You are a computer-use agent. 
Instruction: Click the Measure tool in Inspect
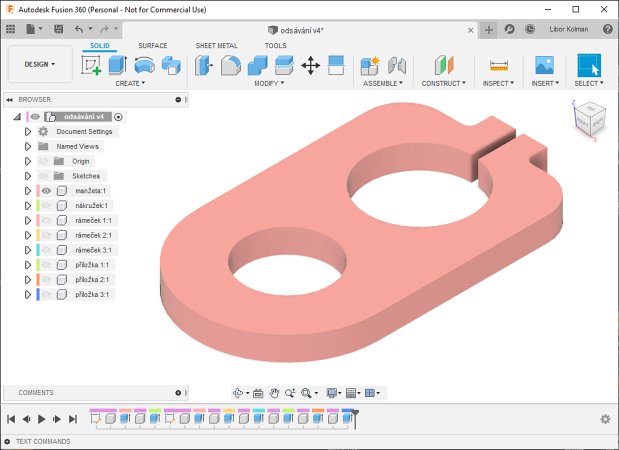(x=498, y=66)
